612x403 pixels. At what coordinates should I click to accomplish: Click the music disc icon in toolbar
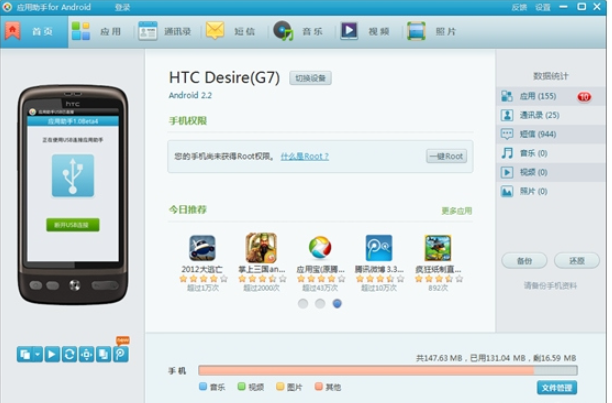click(x=283, y=31)
